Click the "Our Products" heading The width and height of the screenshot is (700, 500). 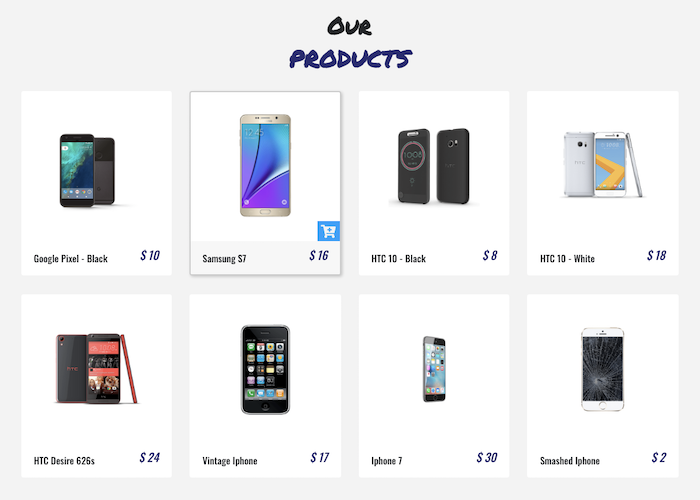(x=350, y=43)
